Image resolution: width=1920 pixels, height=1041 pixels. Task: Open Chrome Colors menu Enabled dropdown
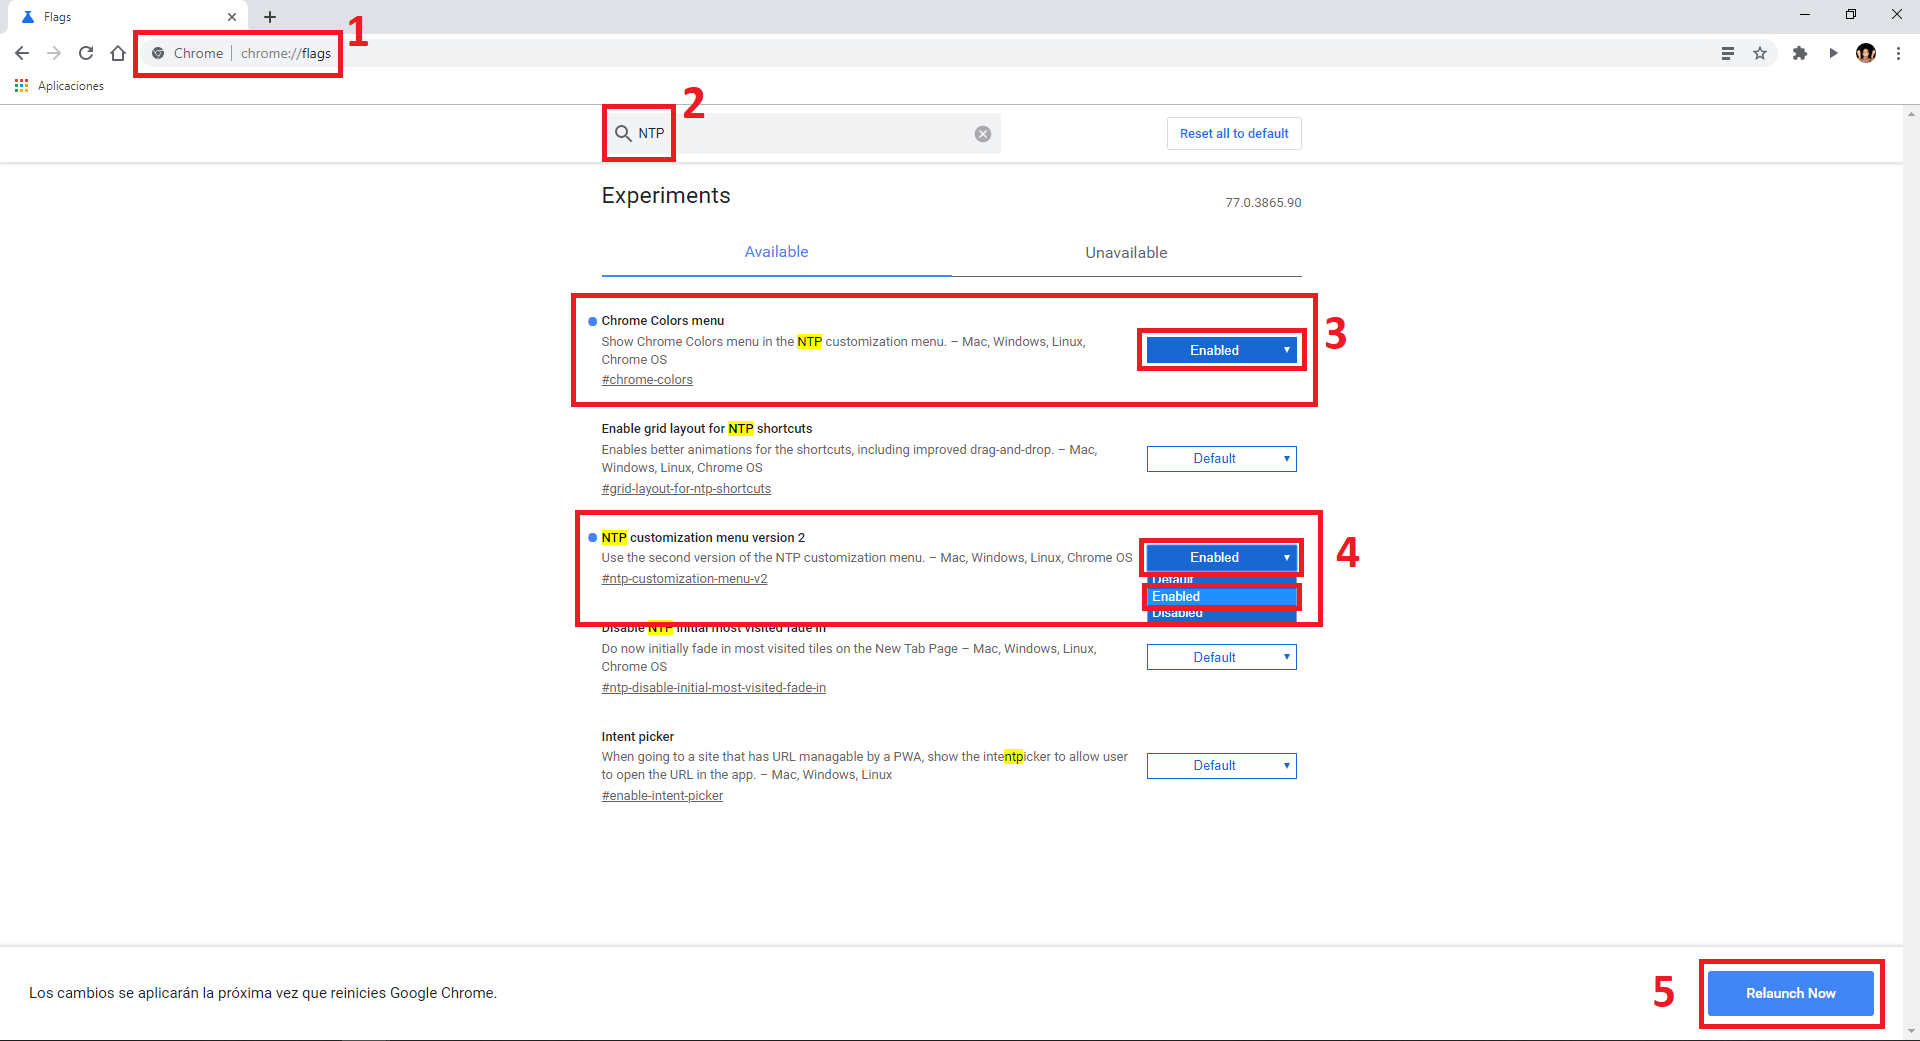click(1222, 350)
